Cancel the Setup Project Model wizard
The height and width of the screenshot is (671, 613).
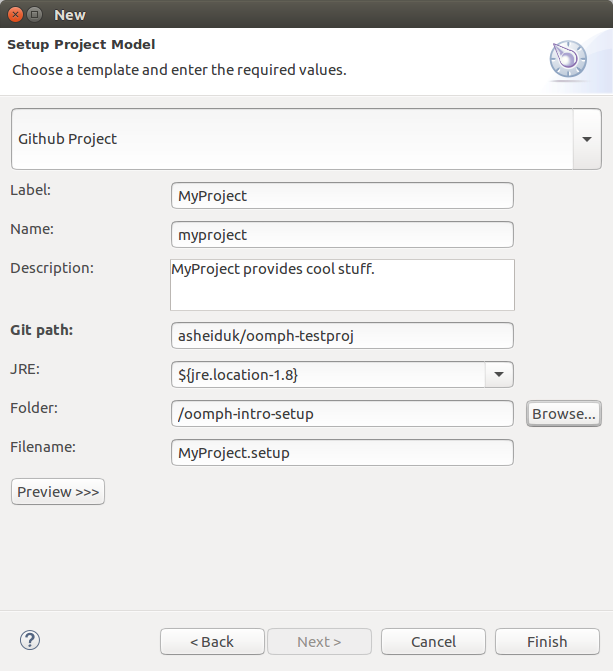[433, 641]
